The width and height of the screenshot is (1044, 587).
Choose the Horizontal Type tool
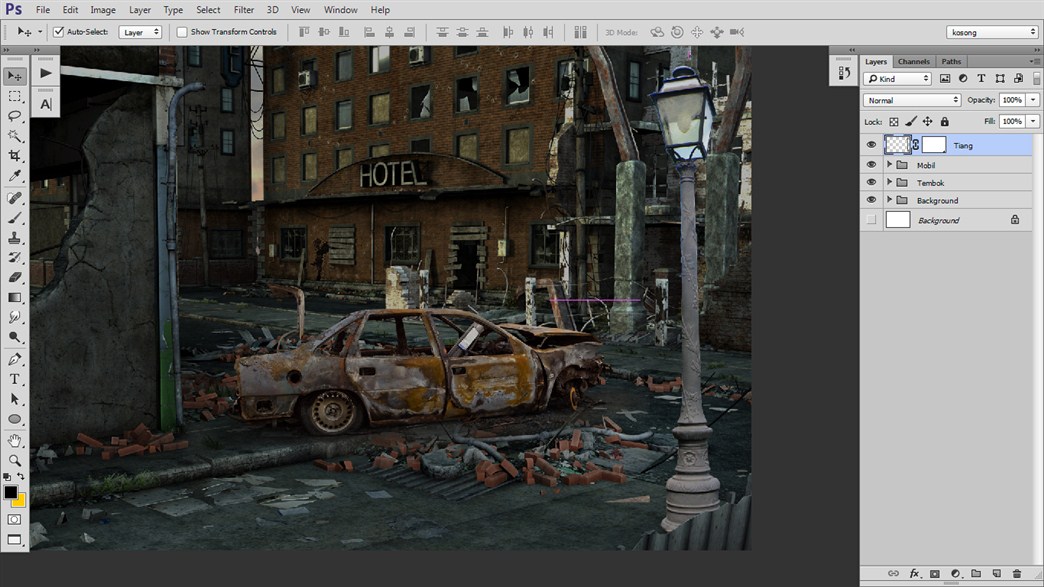tap(15, 379)
